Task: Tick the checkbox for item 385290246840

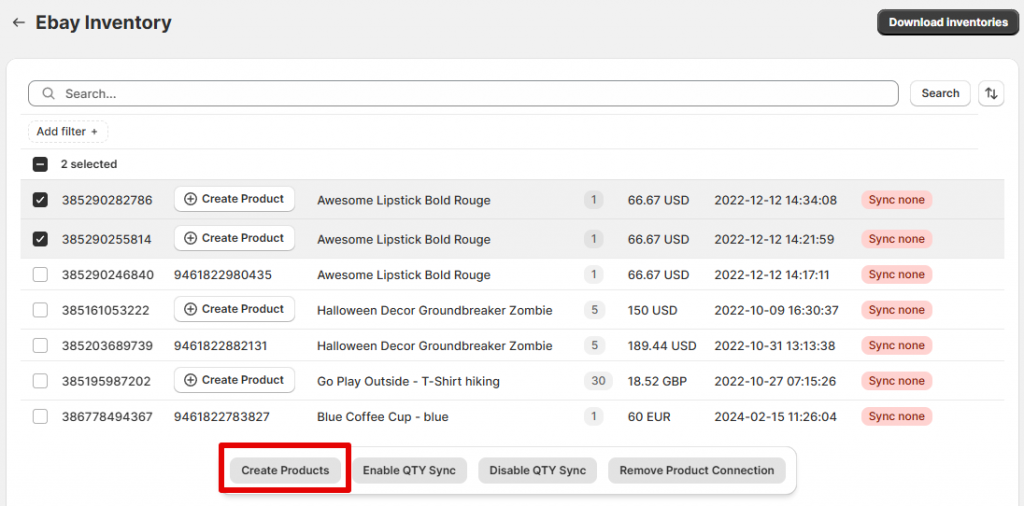Action: pyautogui.click(x=40, y=275)
